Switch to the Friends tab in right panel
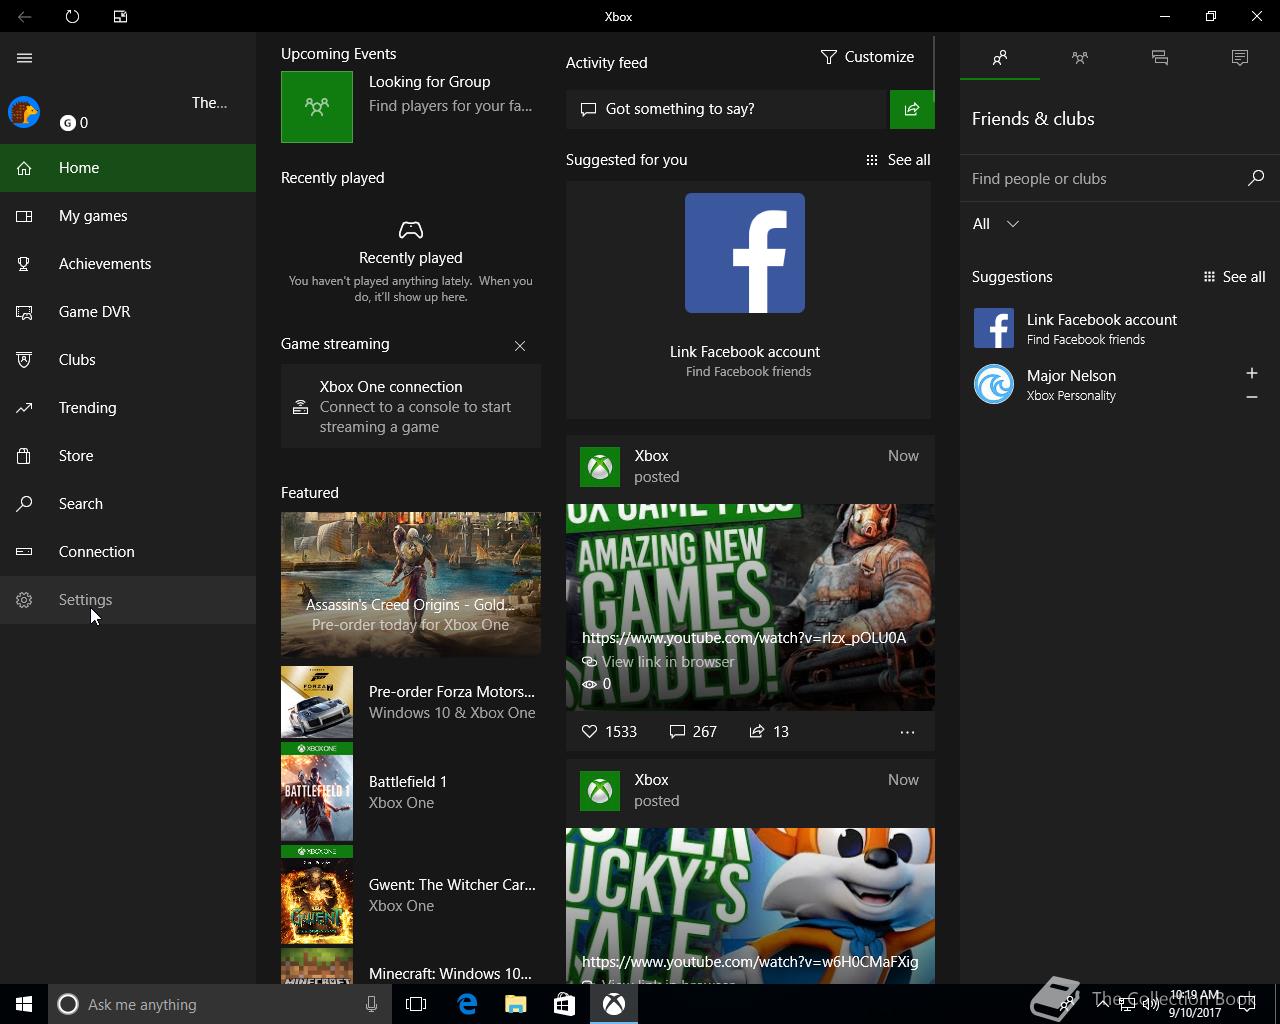The height and width of the screenshot is (1024, 1280). [x=1000, y=58]
